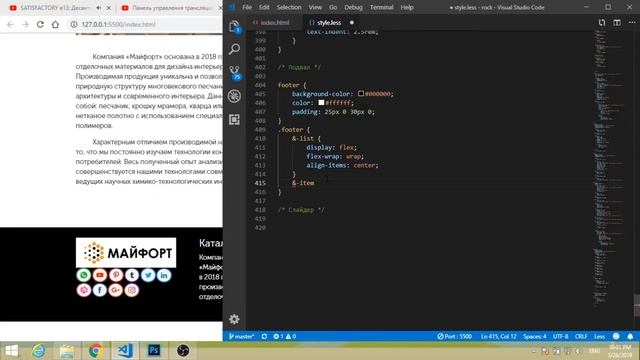Open the Source Control view in VS Code

pyautogui.click(x=235, y=73)
